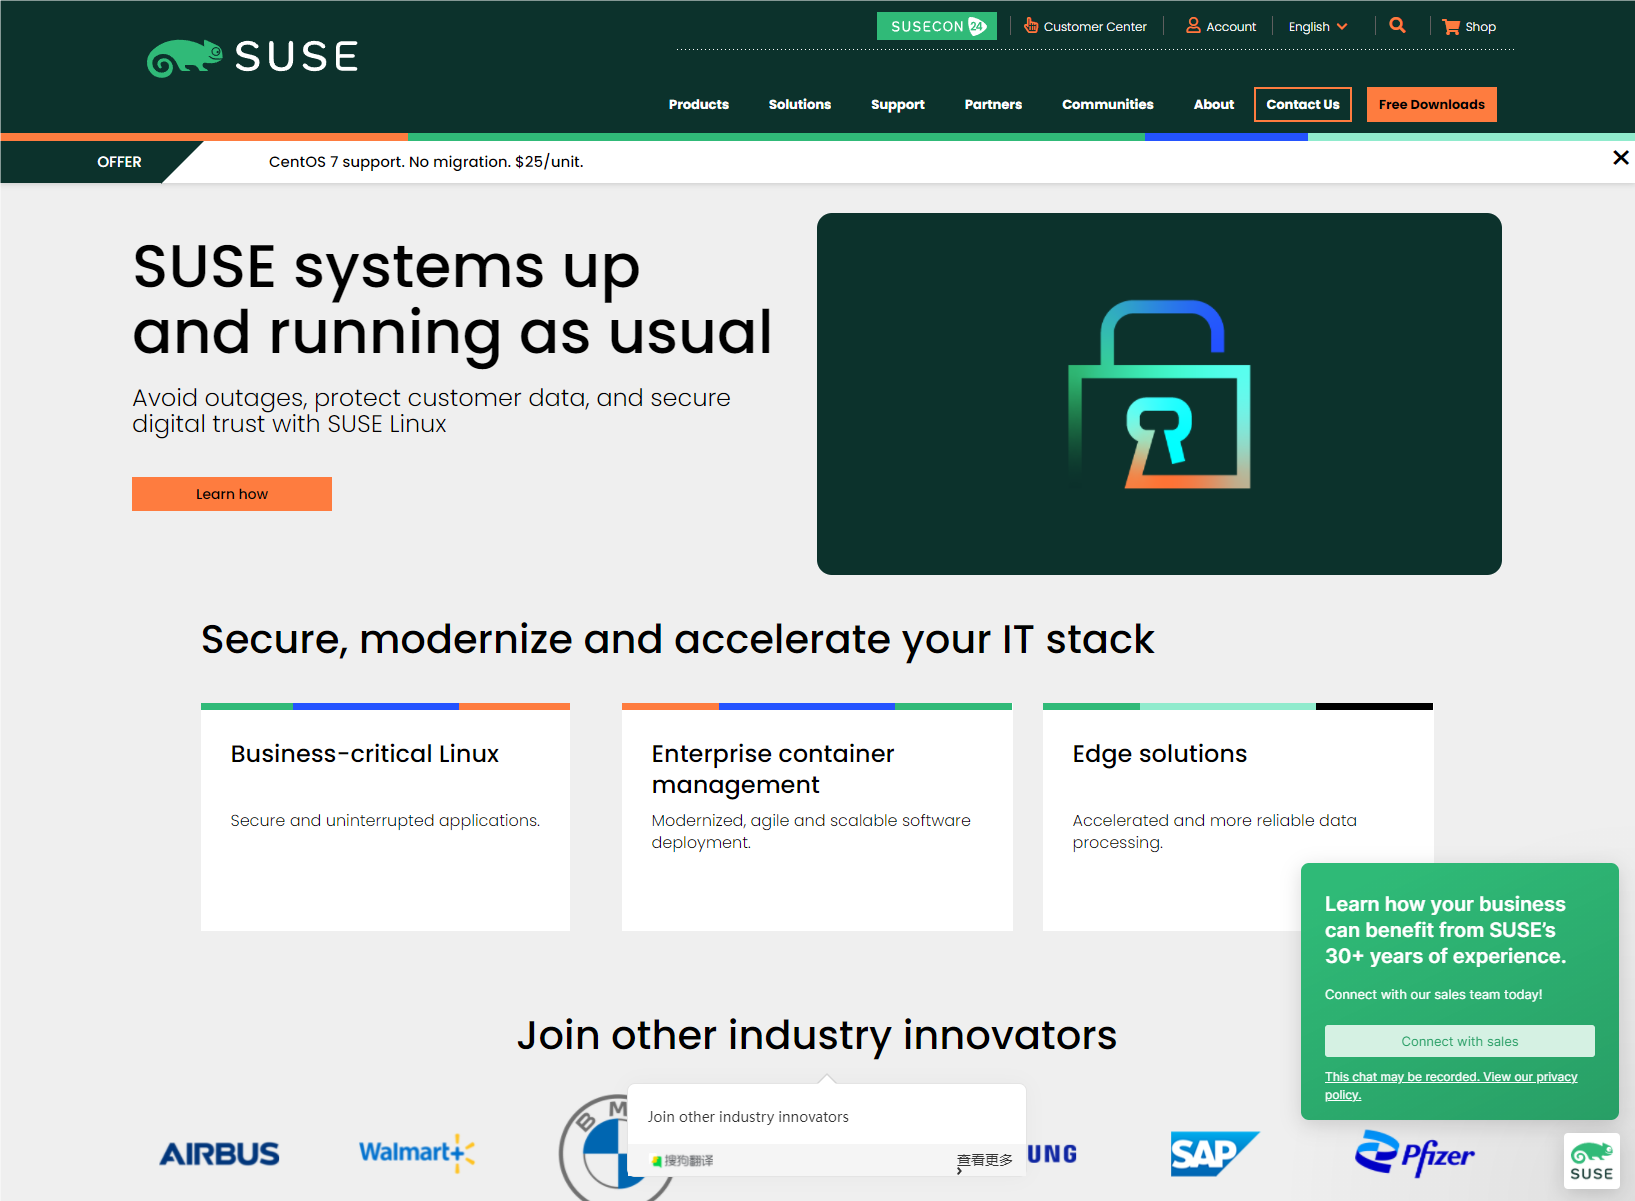Click the Free Downloads button
1635x1201 pixels.
tap(1432, 104)
